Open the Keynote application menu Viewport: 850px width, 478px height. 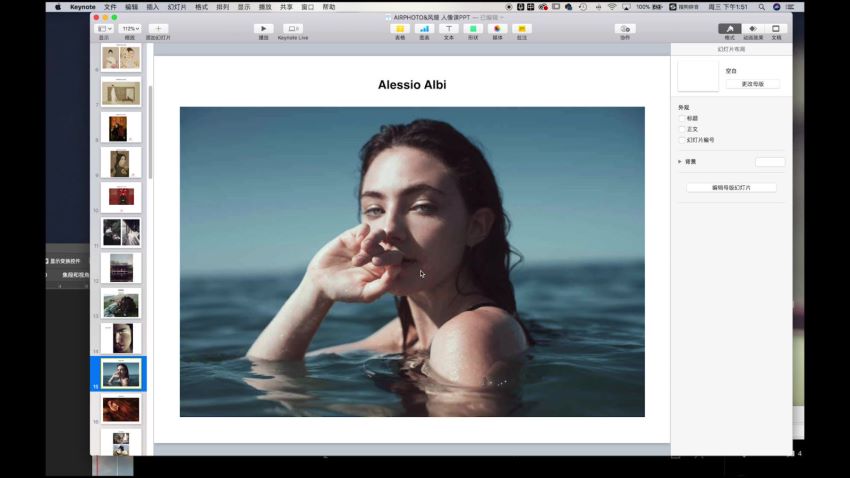tap(83, 7)
